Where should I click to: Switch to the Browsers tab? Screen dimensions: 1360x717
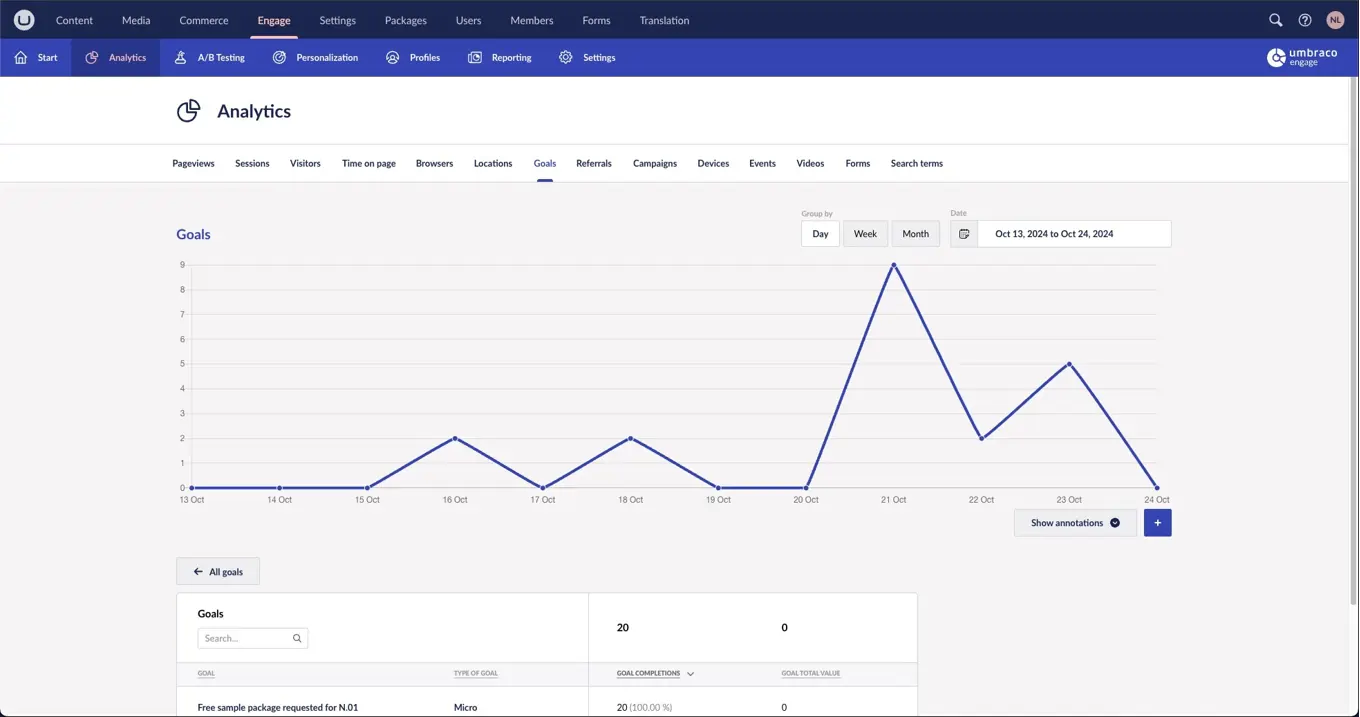pos(435,163)
